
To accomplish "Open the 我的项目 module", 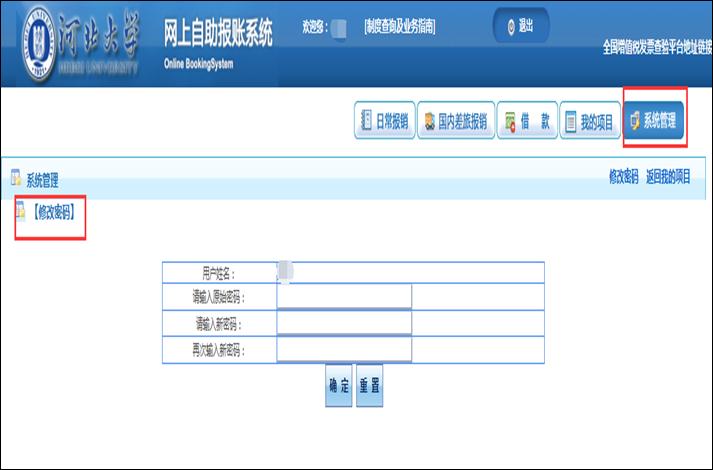I will point(587,122).
